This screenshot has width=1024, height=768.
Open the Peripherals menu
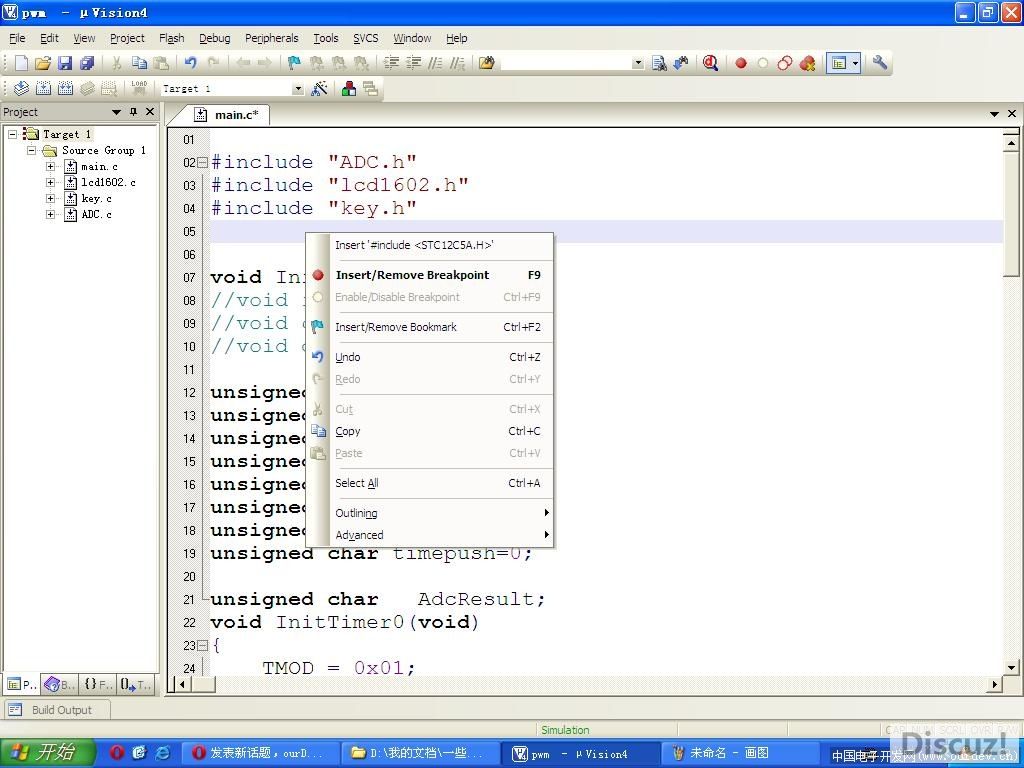click(272, 38)
